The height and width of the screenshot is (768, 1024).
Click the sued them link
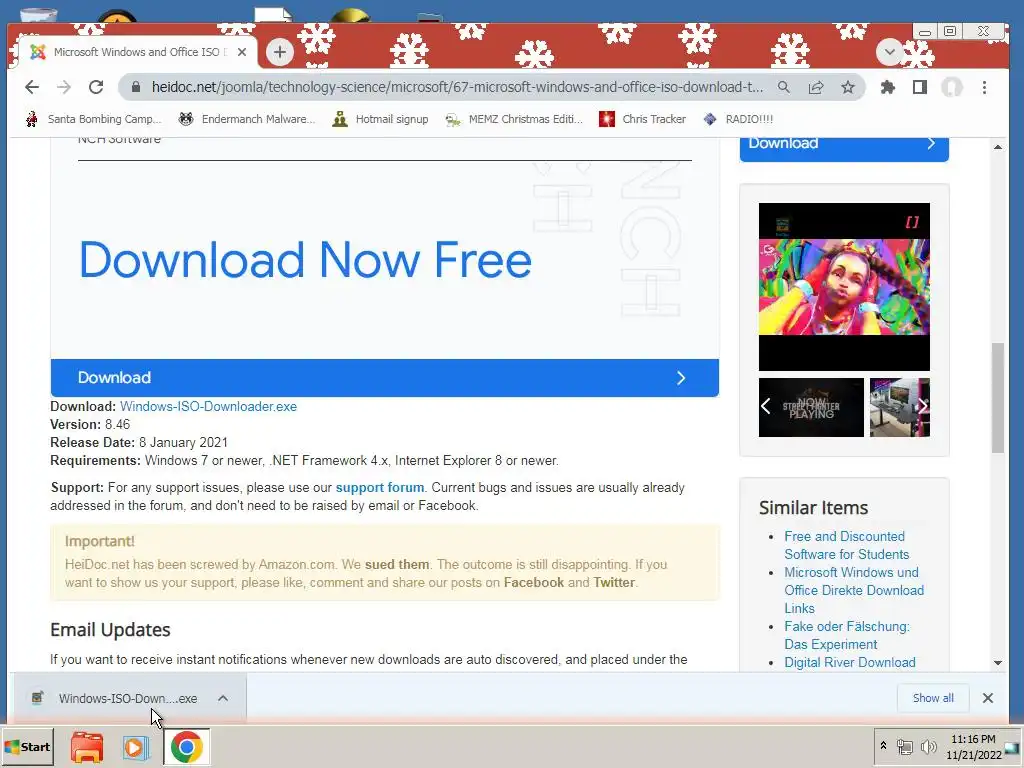(397, 564)
